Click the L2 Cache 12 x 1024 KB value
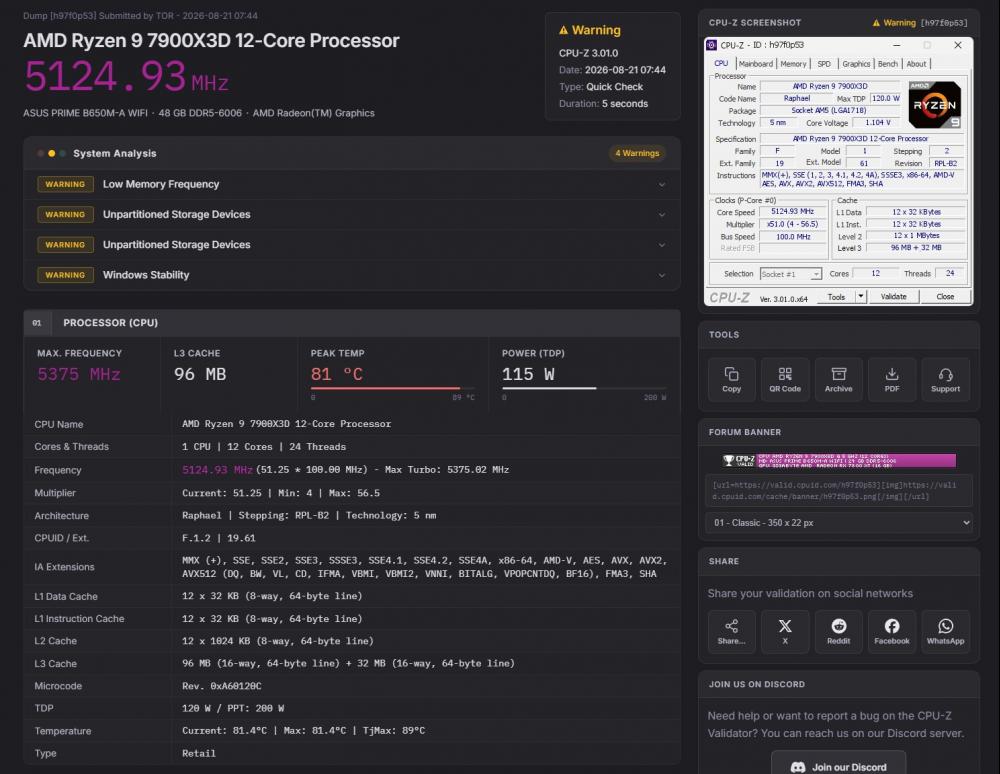The width and height of the screenshot is (1000, 774). 277,641
